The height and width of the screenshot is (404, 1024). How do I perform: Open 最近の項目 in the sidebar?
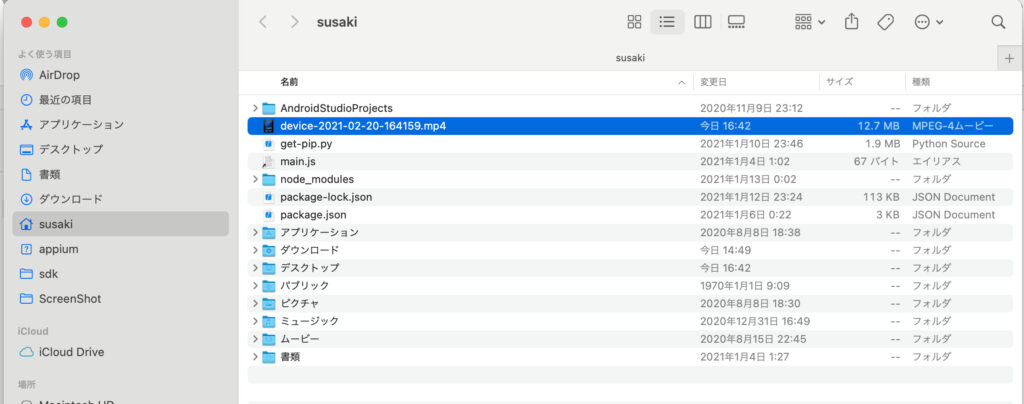(x=121, y=100)
